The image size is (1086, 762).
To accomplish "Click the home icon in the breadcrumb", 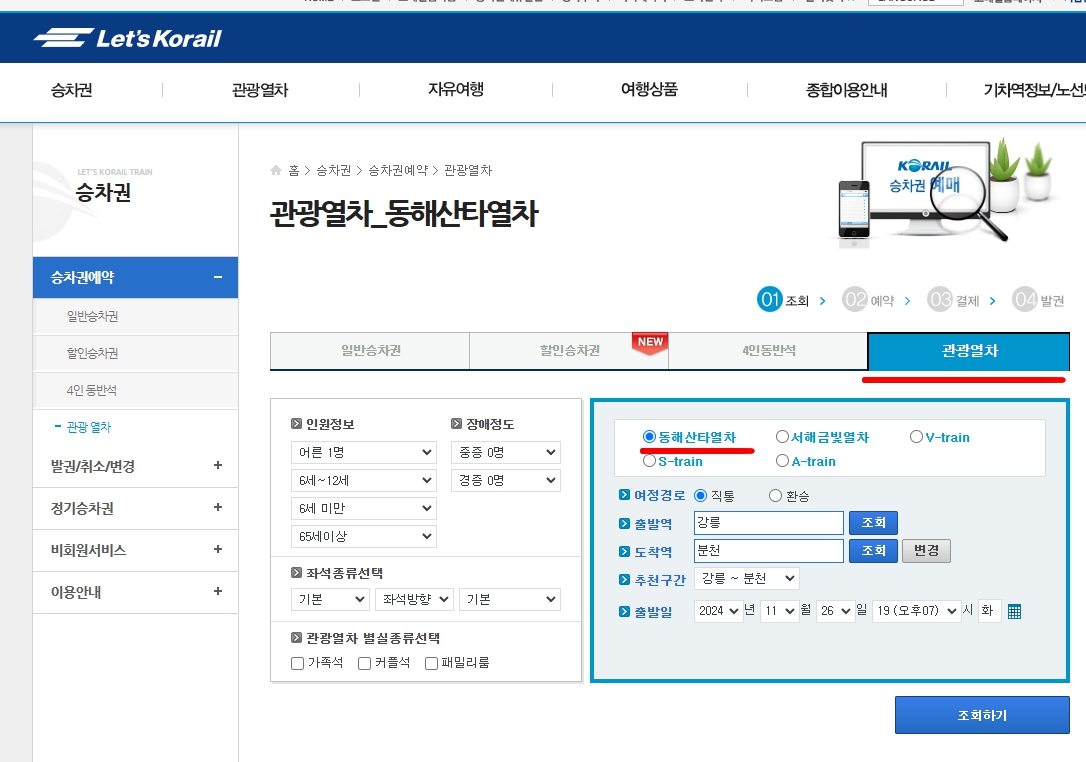I will coord(275,170).
